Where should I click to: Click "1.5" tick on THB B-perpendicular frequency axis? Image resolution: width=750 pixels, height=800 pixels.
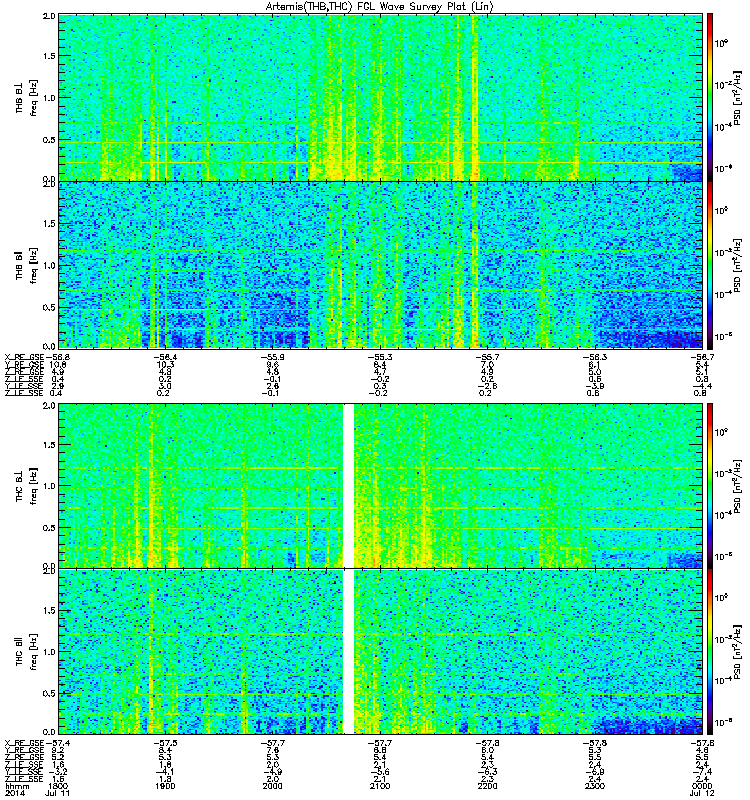[49, 56]
